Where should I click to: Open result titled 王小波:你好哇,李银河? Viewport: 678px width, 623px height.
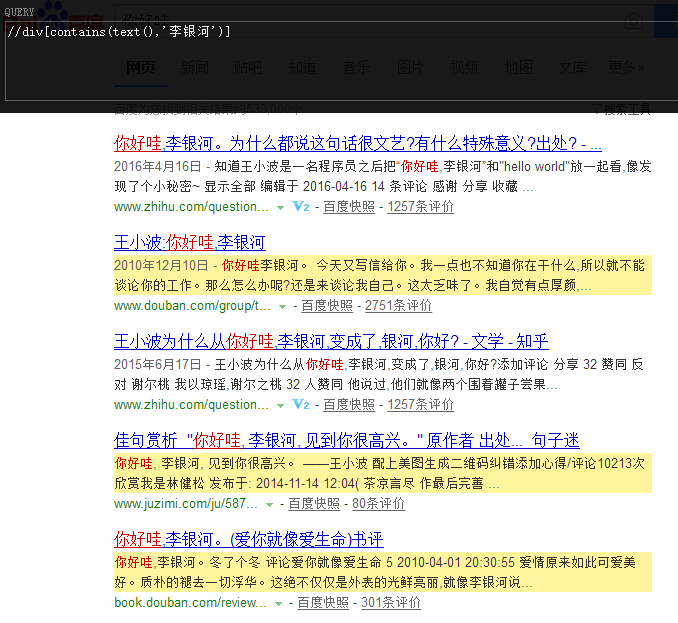(190, 242)
